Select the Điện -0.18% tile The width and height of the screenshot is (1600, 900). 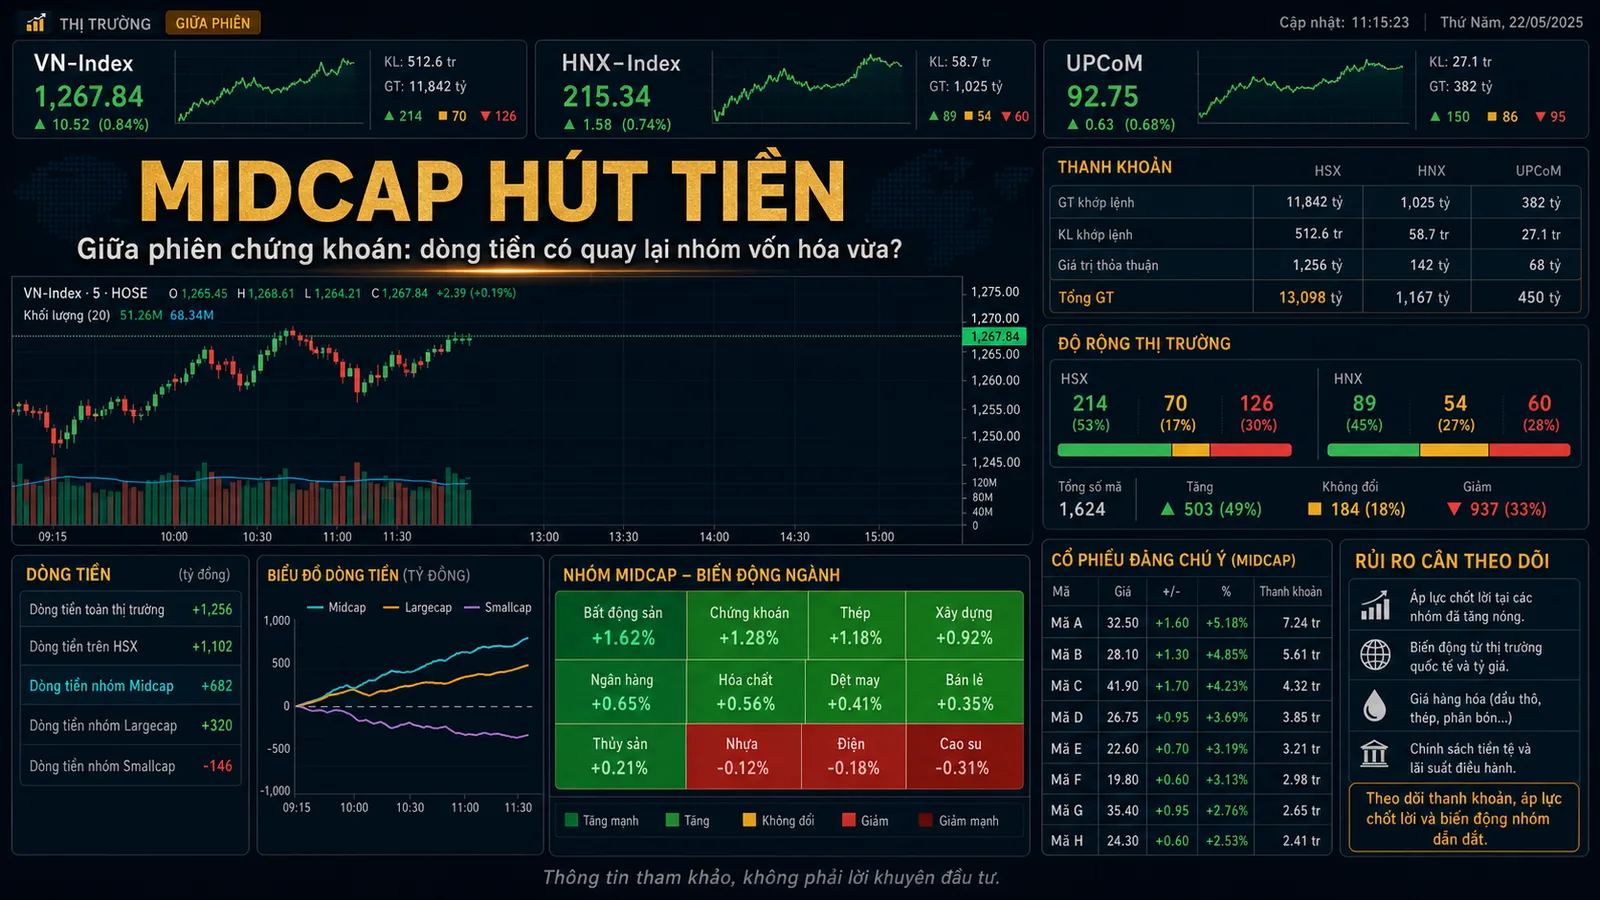[x=852, y=756]
